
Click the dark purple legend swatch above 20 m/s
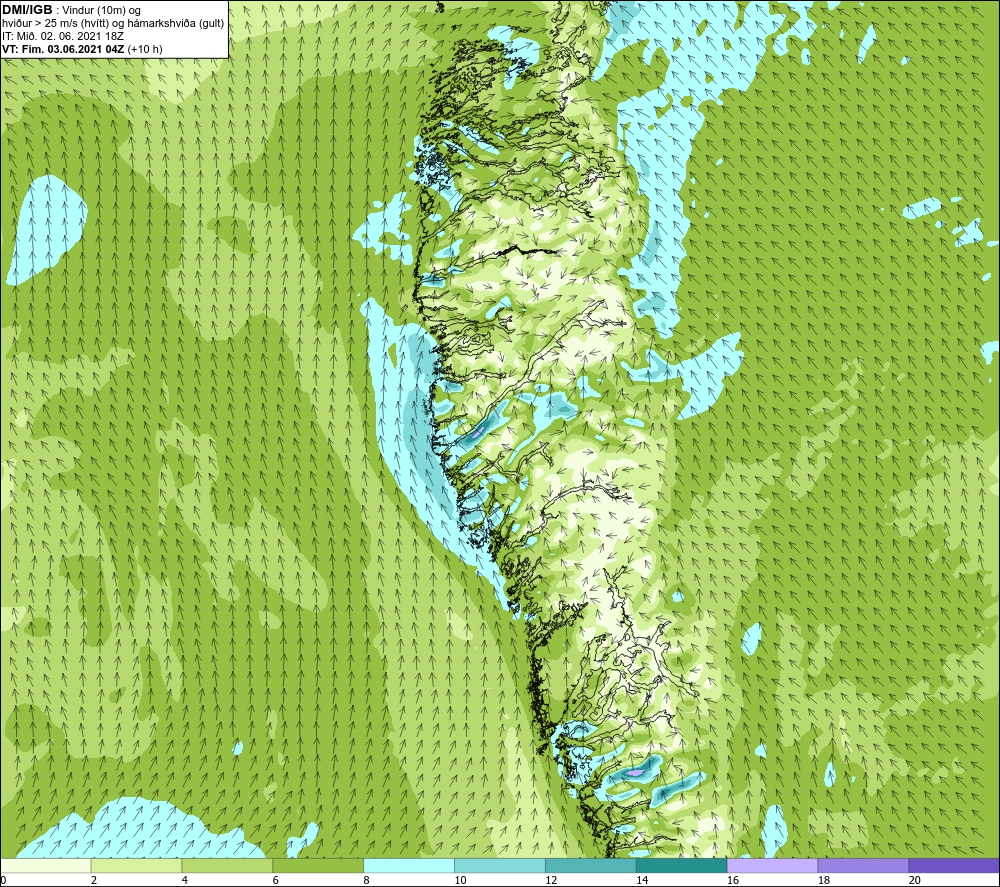(954, 866)
